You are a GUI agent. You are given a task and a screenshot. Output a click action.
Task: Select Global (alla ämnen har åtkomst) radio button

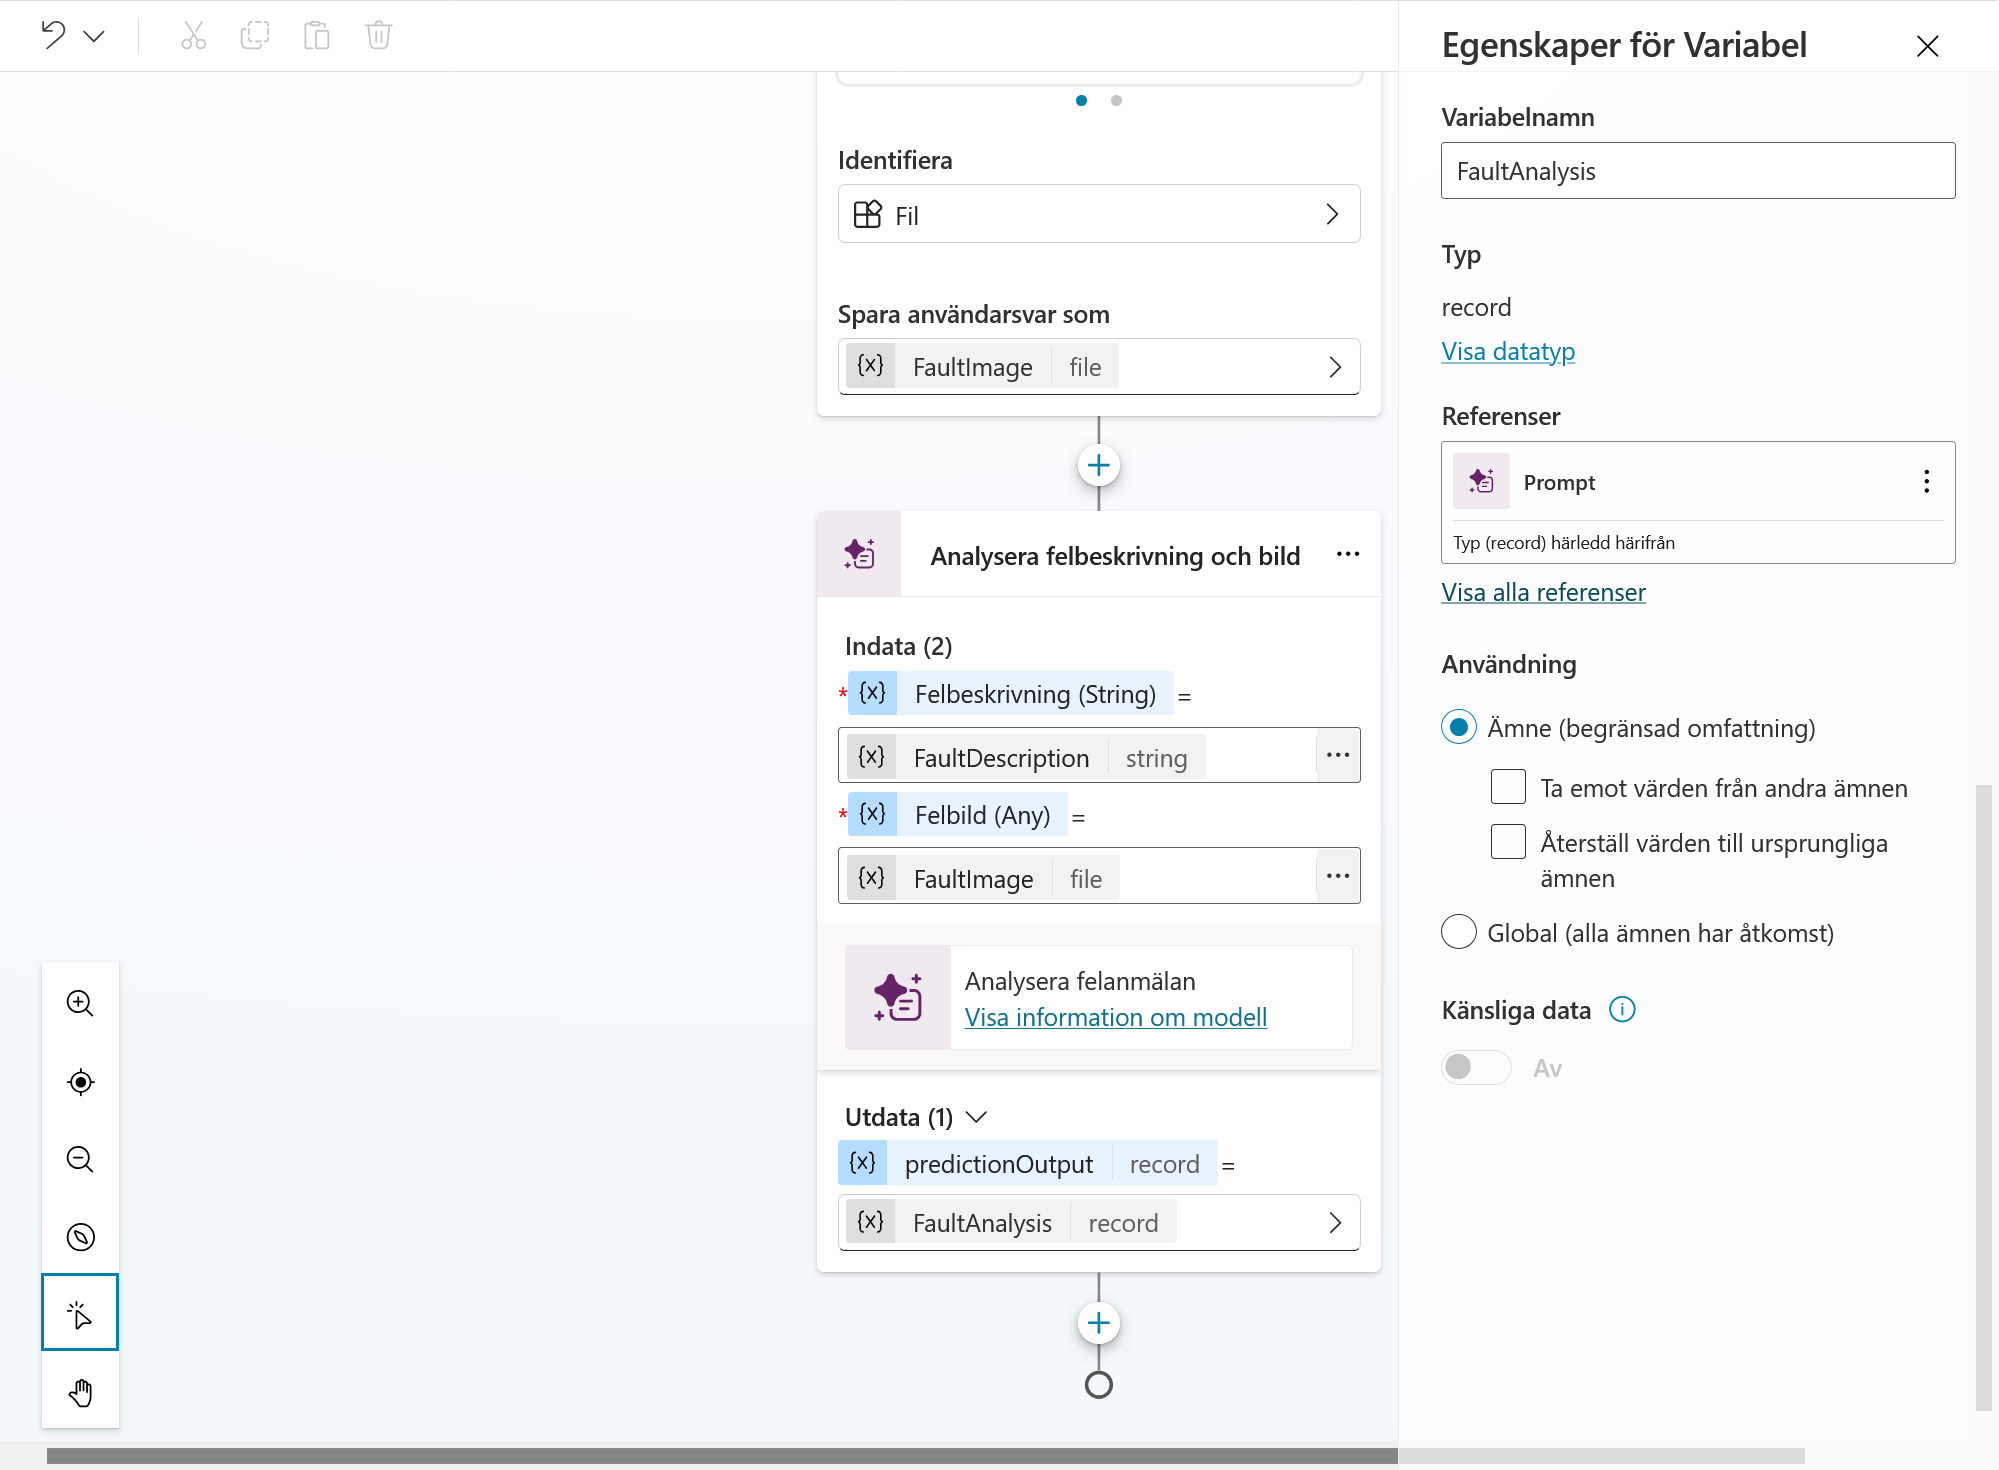[1459, 932]
